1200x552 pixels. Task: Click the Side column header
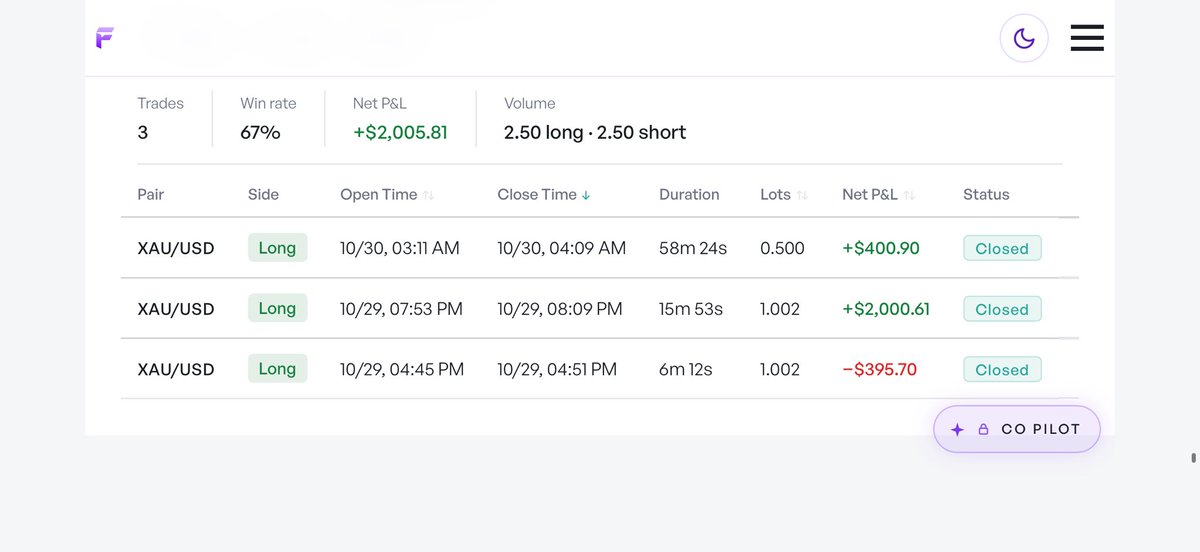(263, 194)
